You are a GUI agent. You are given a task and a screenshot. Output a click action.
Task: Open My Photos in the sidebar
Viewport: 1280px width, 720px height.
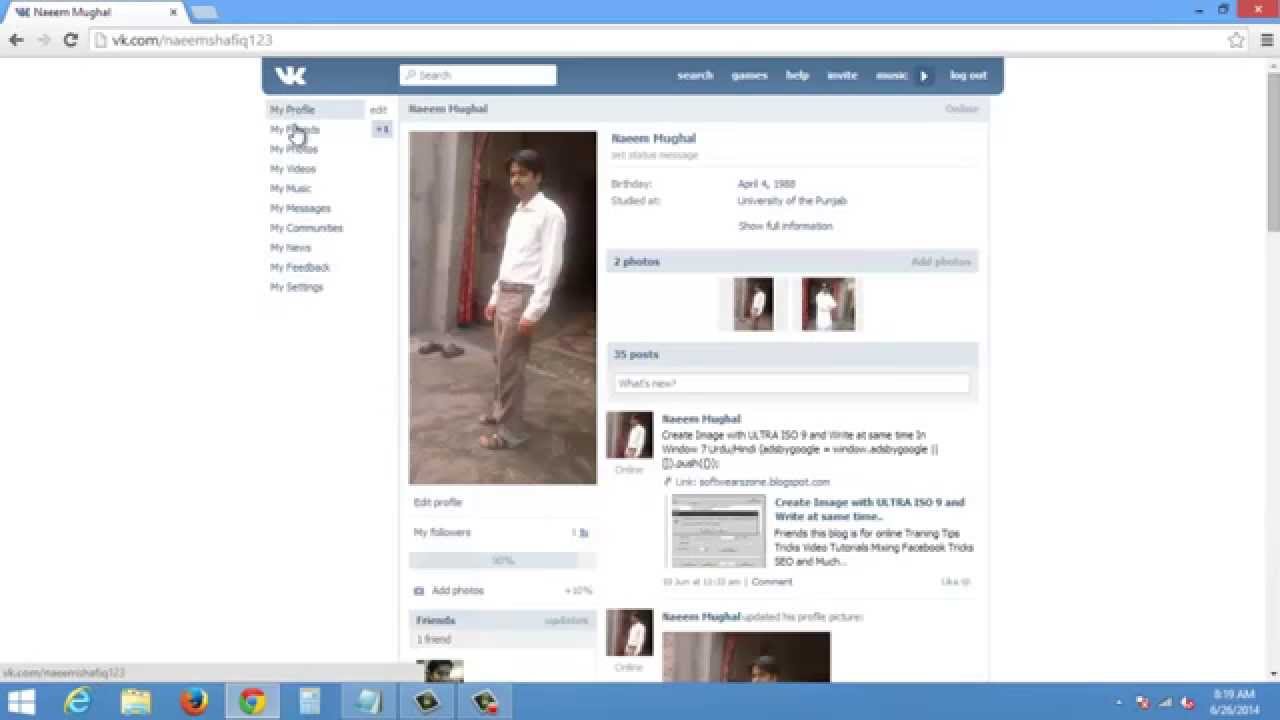(294, 149)
